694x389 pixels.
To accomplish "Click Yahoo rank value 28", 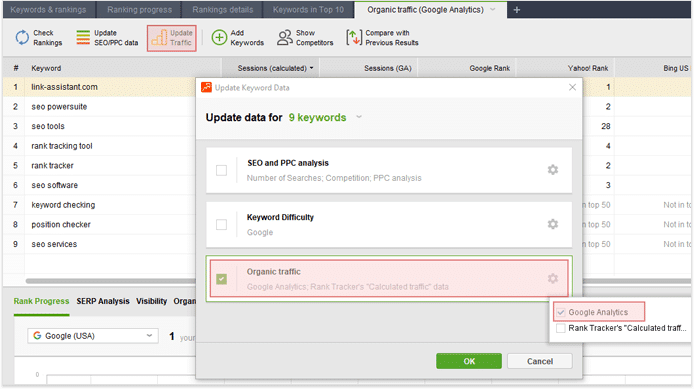I will 605,126.
